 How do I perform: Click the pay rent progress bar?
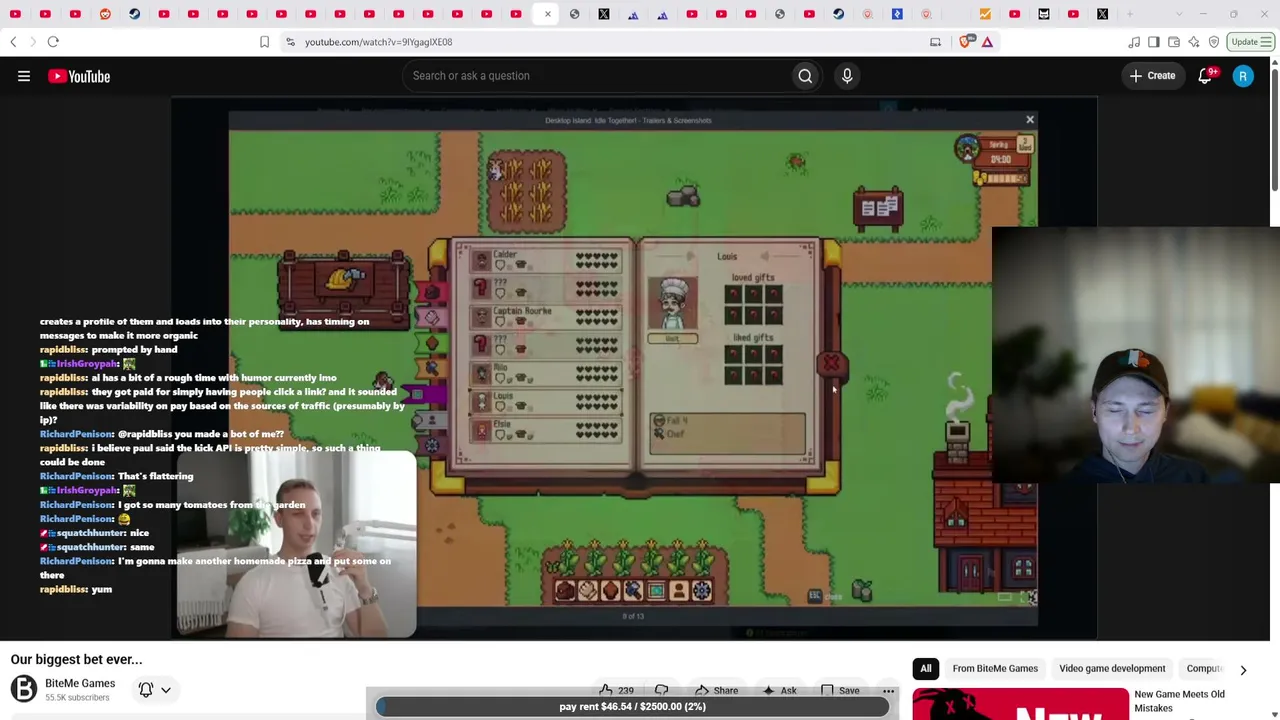tap(632, 706)
